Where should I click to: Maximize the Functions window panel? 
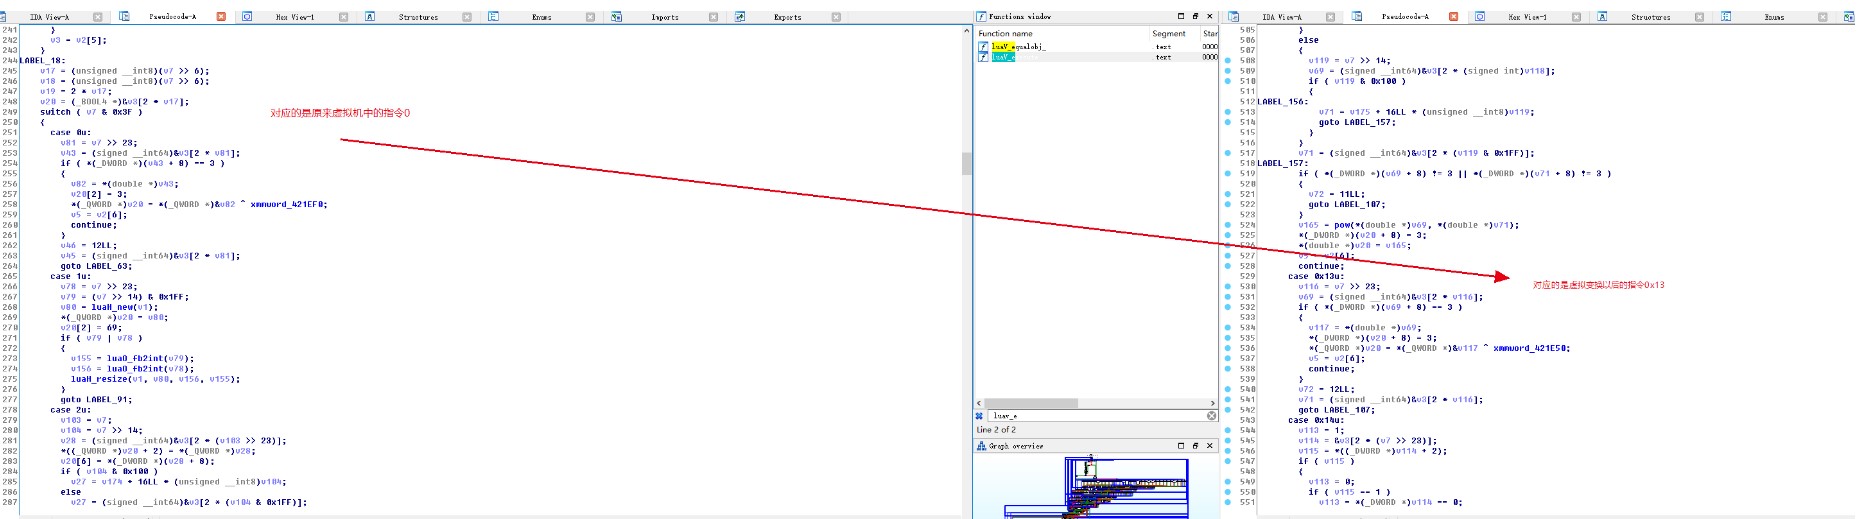coord(1180,16)
